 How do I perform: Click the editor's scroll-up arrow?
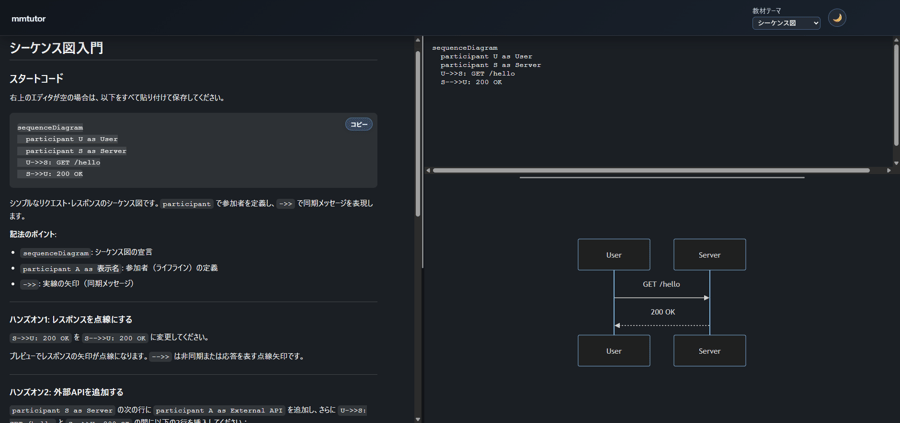click(x=895, y=41)
